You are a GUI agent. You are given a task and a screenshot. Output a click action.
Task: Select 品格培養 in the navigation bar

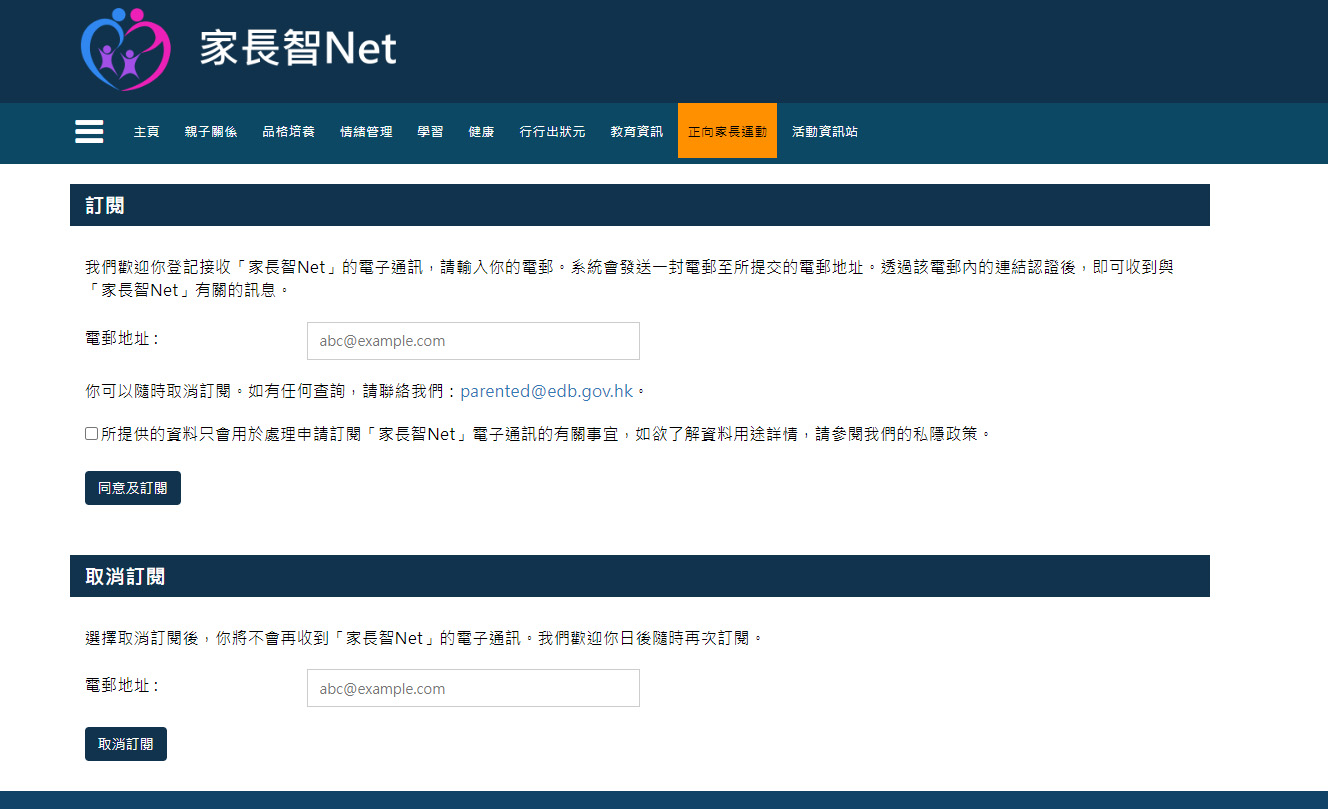point(288,132)
